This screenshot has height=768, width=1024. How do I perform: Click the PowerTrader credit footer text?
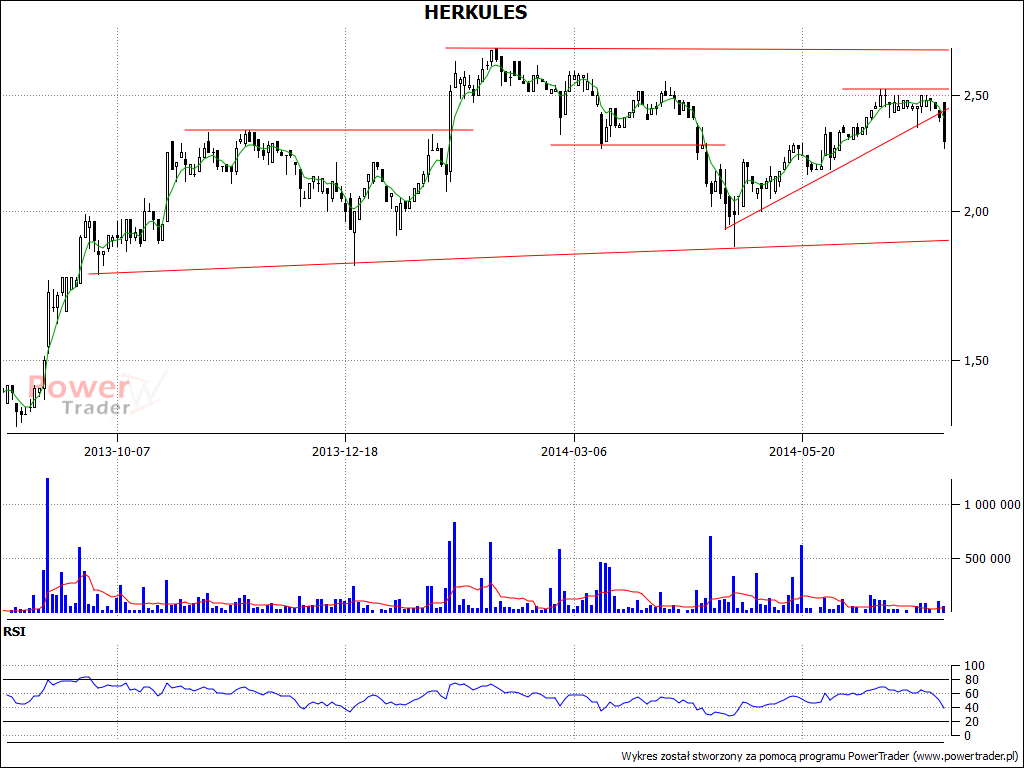coord(820,756)
